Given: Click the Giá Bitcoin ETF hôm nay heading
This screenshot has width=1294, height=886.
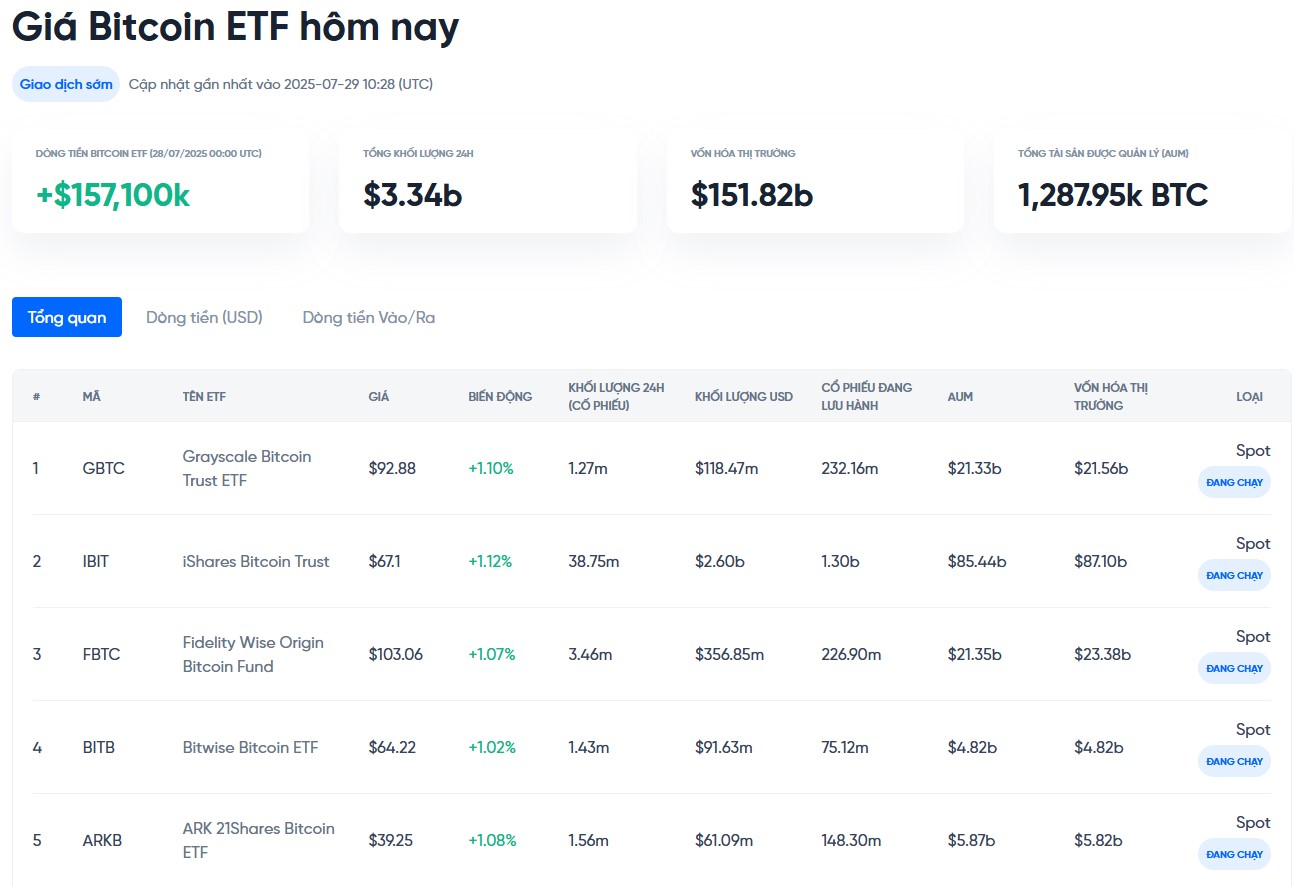Looking at the screenshot, I should [236, 26].
